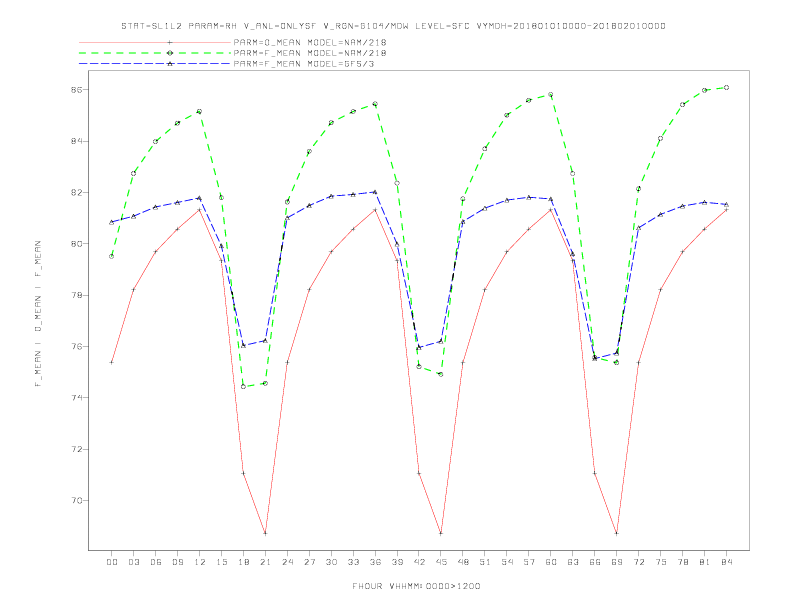Click green NAM forecast circle at hour 84
The width and height of the screenshot is (792, 612).
click(x=726, y=87)
